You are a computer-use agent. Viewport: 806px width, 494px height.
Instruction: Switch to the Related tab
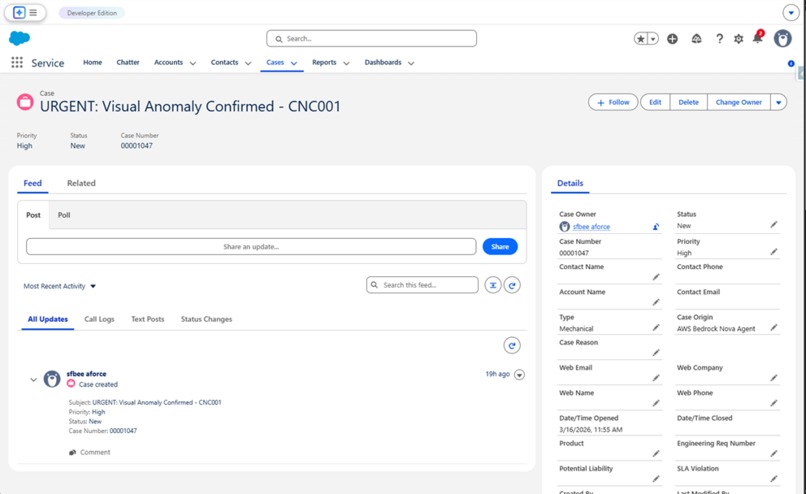click(81, 183)
